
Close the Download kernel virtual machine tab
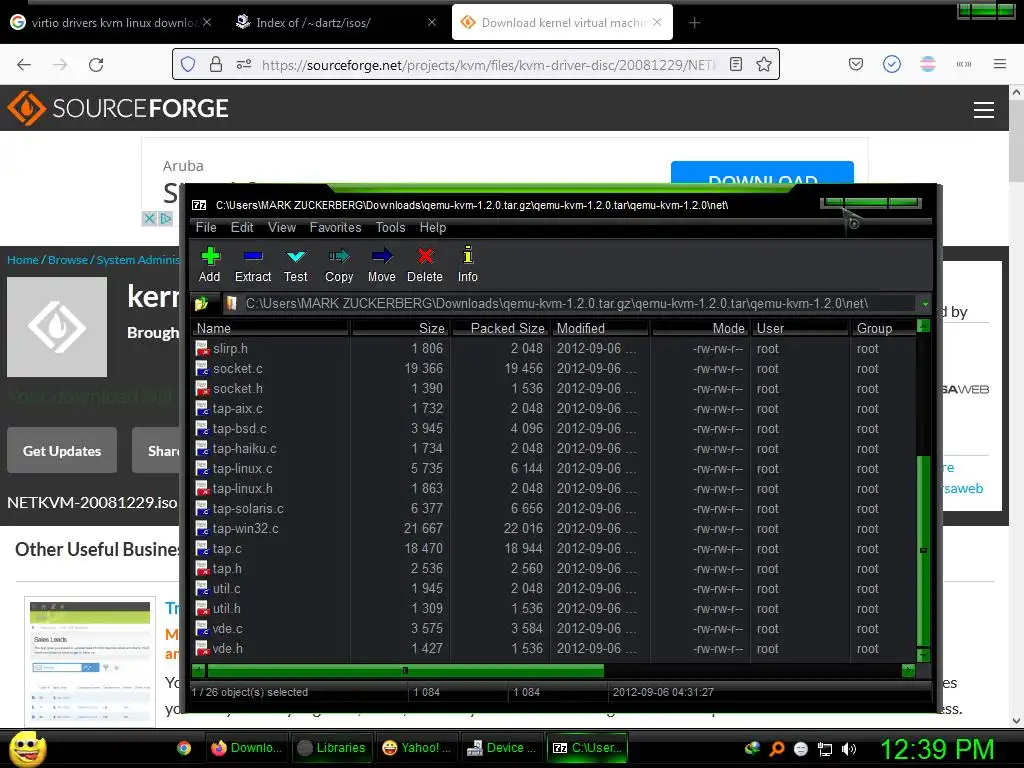pyautogui.click(x=657, y=22)
